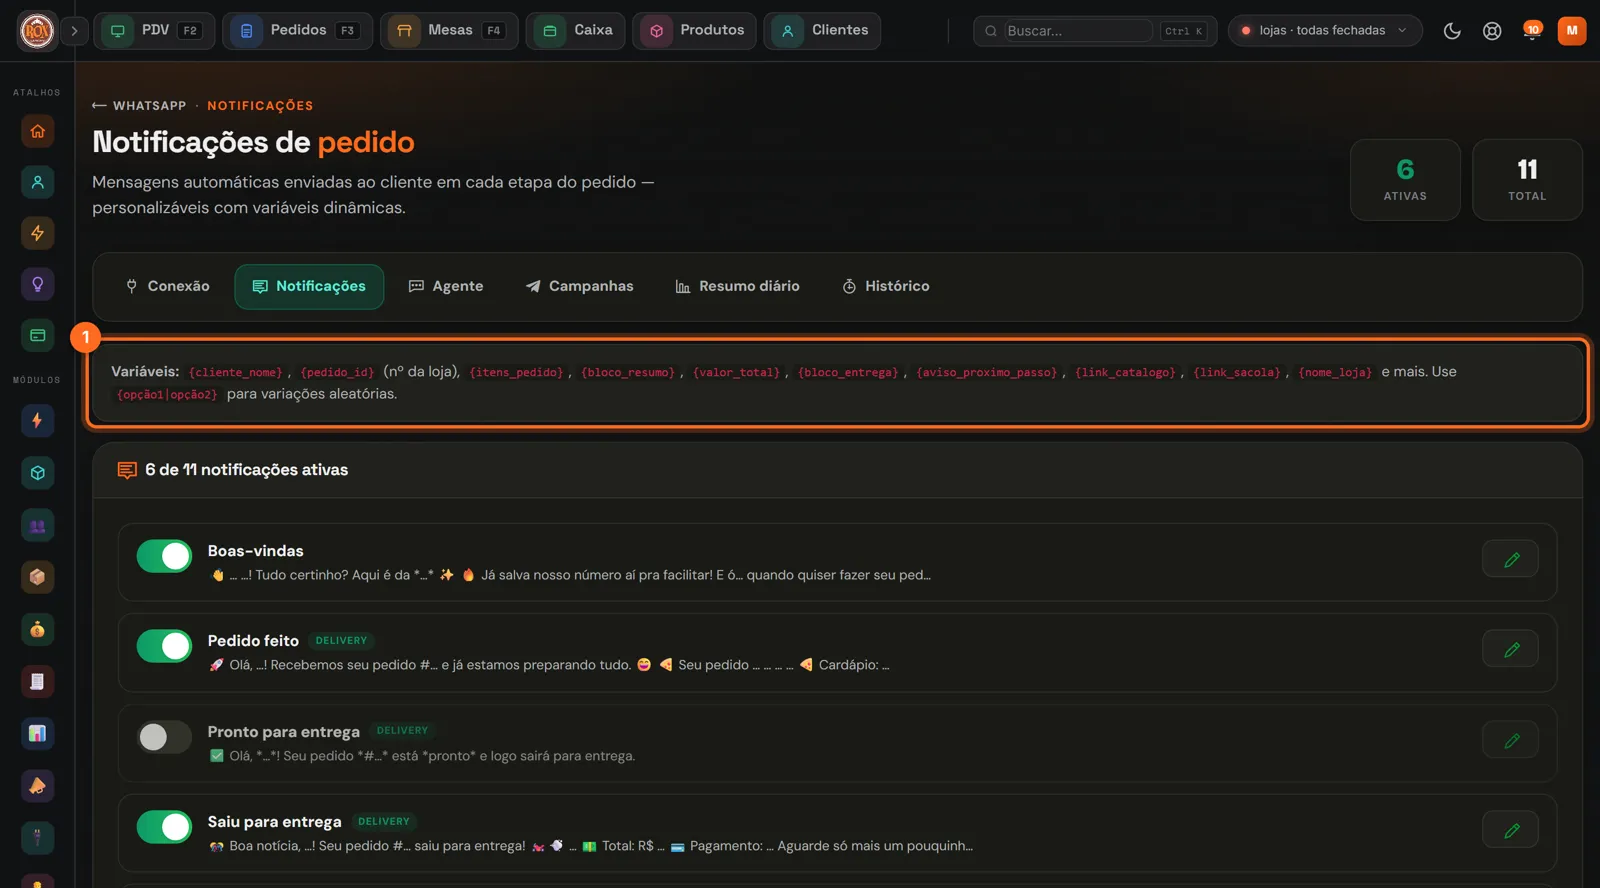This screenshot has height=888, width=1600.
Task: Edit the Boas-vindas message with pencil icon
Action: pyautogui.click(x=1510, y=559)
